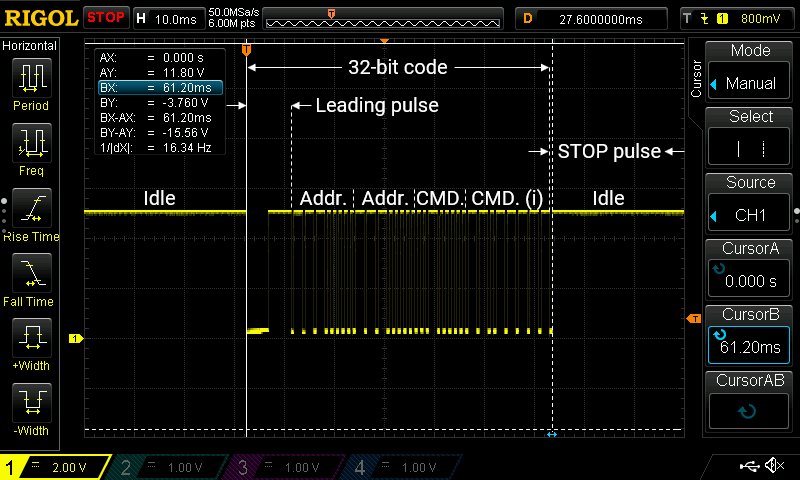Click the orange trigger level marker on right edge
Image resolution: width=800 pixels, height=480 pixels.
(694, 318)
